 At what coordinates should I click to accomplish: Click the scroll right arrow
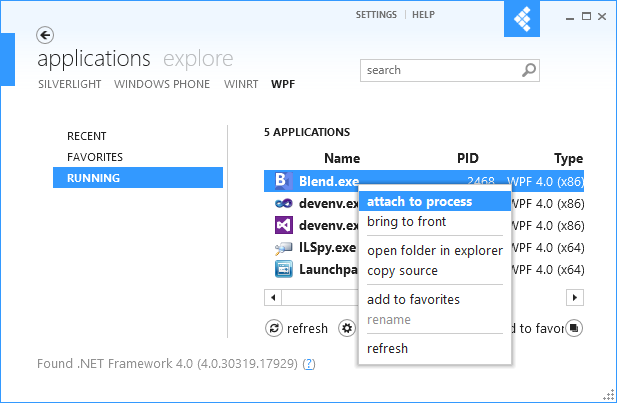575,298
